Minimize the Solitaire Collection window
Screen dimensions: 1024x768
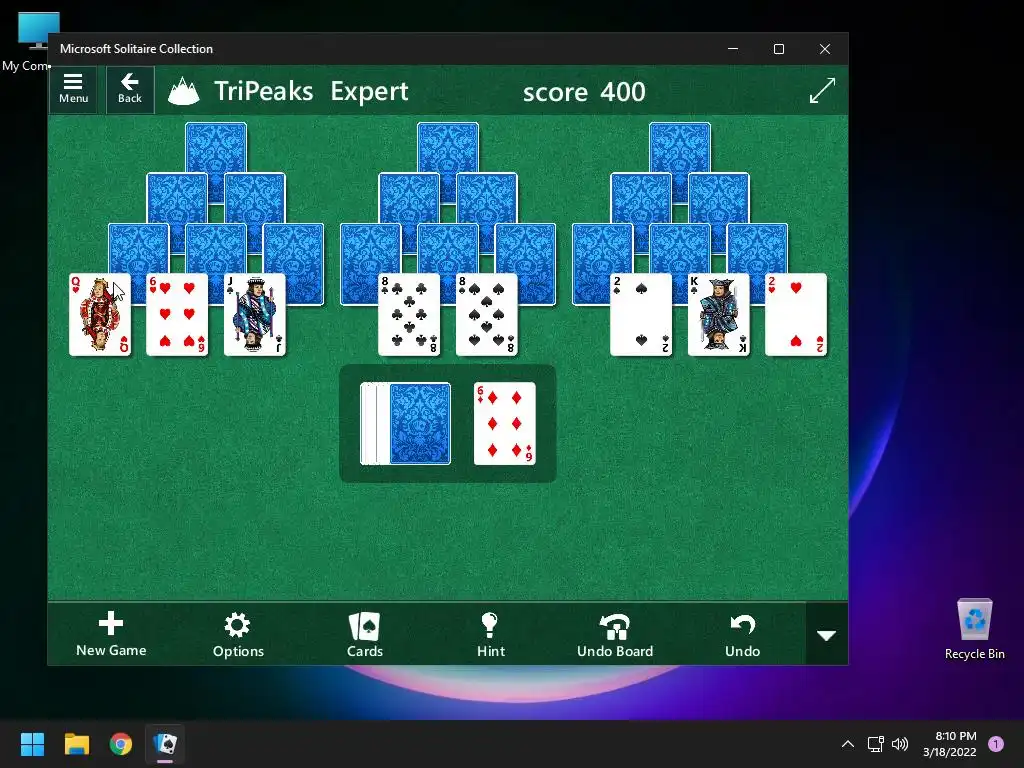pos(733,49)
